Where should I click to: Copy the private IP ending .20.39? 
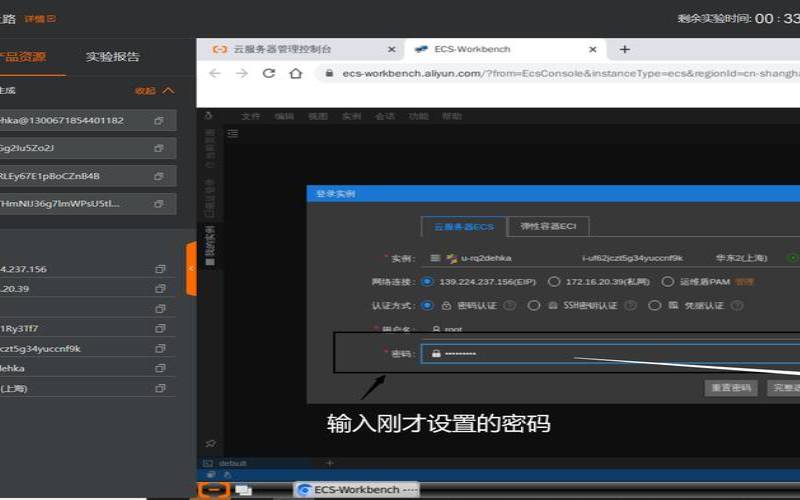160,289
